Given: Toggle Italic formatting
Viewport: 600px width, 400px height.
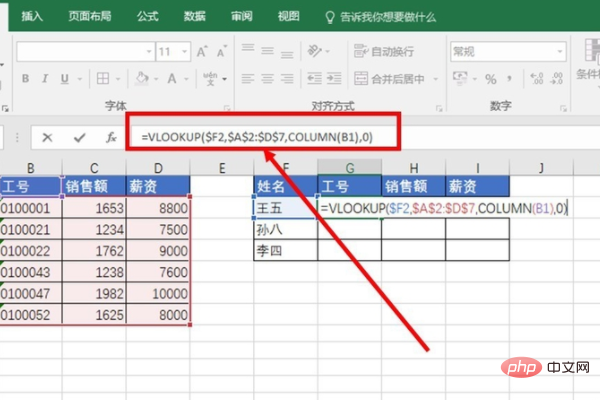Looking at the screenshot, I should (45, 78).
